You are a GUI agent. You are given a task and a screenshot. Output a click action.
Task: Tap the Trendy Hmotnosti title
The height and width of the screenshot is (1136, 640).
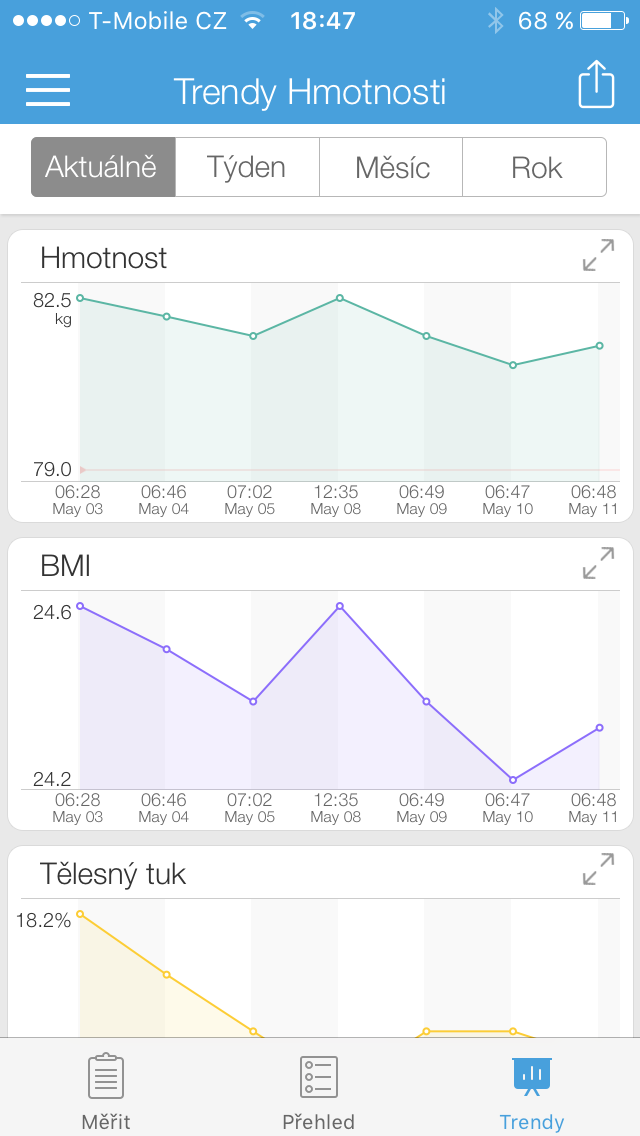click(310, 91)
